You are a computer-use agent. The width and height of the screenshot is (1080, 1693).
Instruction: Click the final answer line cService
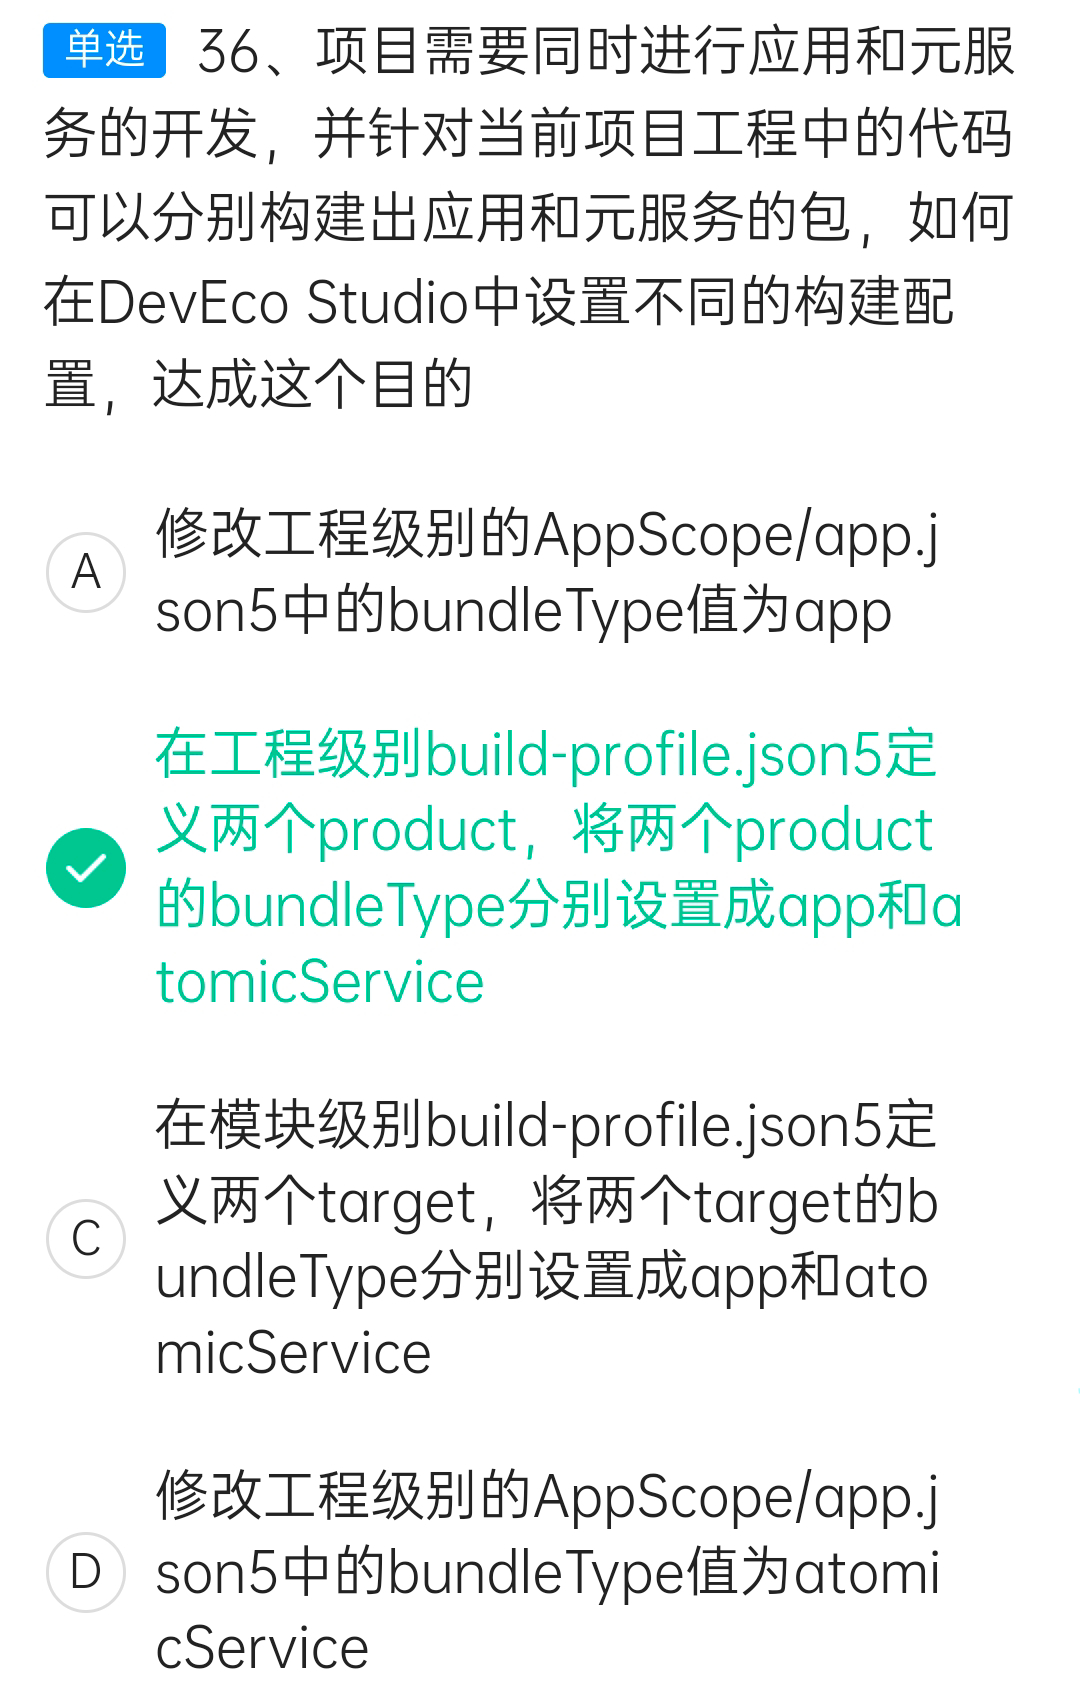tap(262, 1647)
